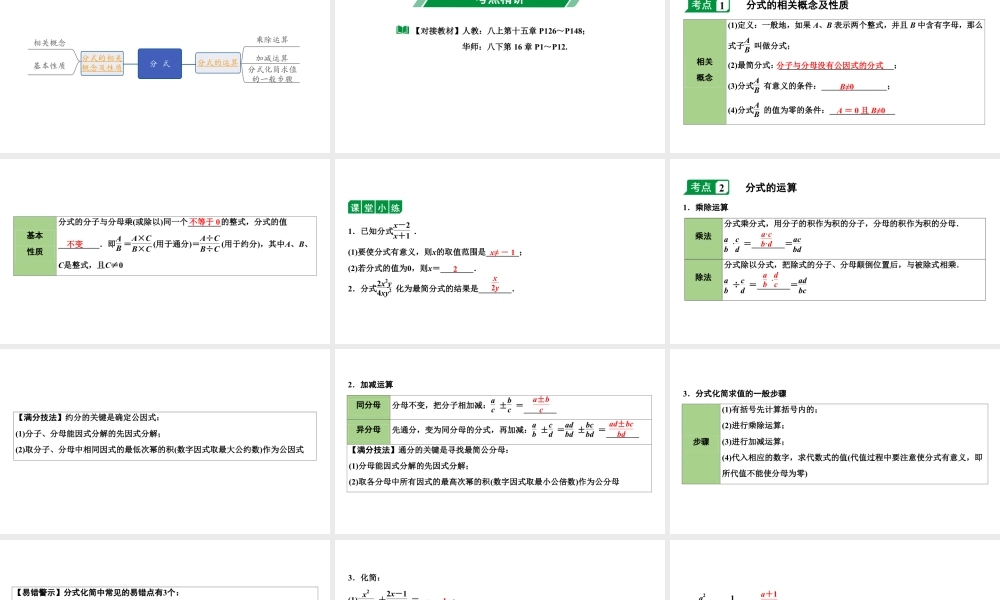Open the 易错警示 slide thumbnail
The width and height of the screenshot is (1000, 600).
pos(166,570)
